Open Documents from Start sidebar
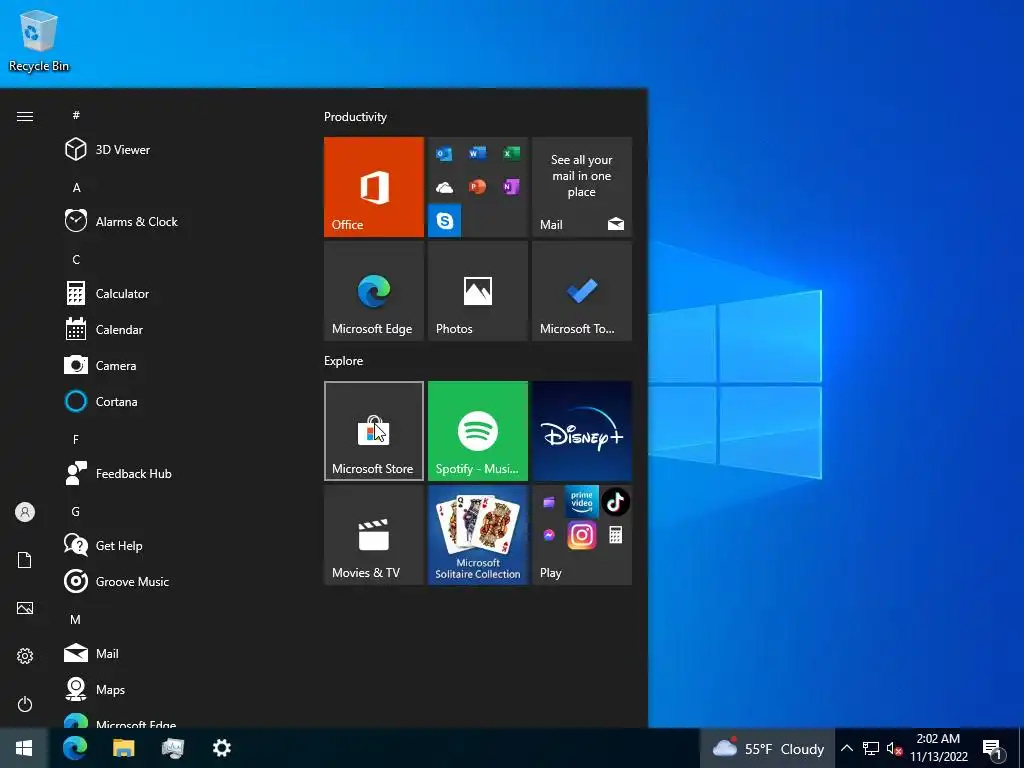The height and width of the screenshot is (768, 1024). tap(25, 560)
